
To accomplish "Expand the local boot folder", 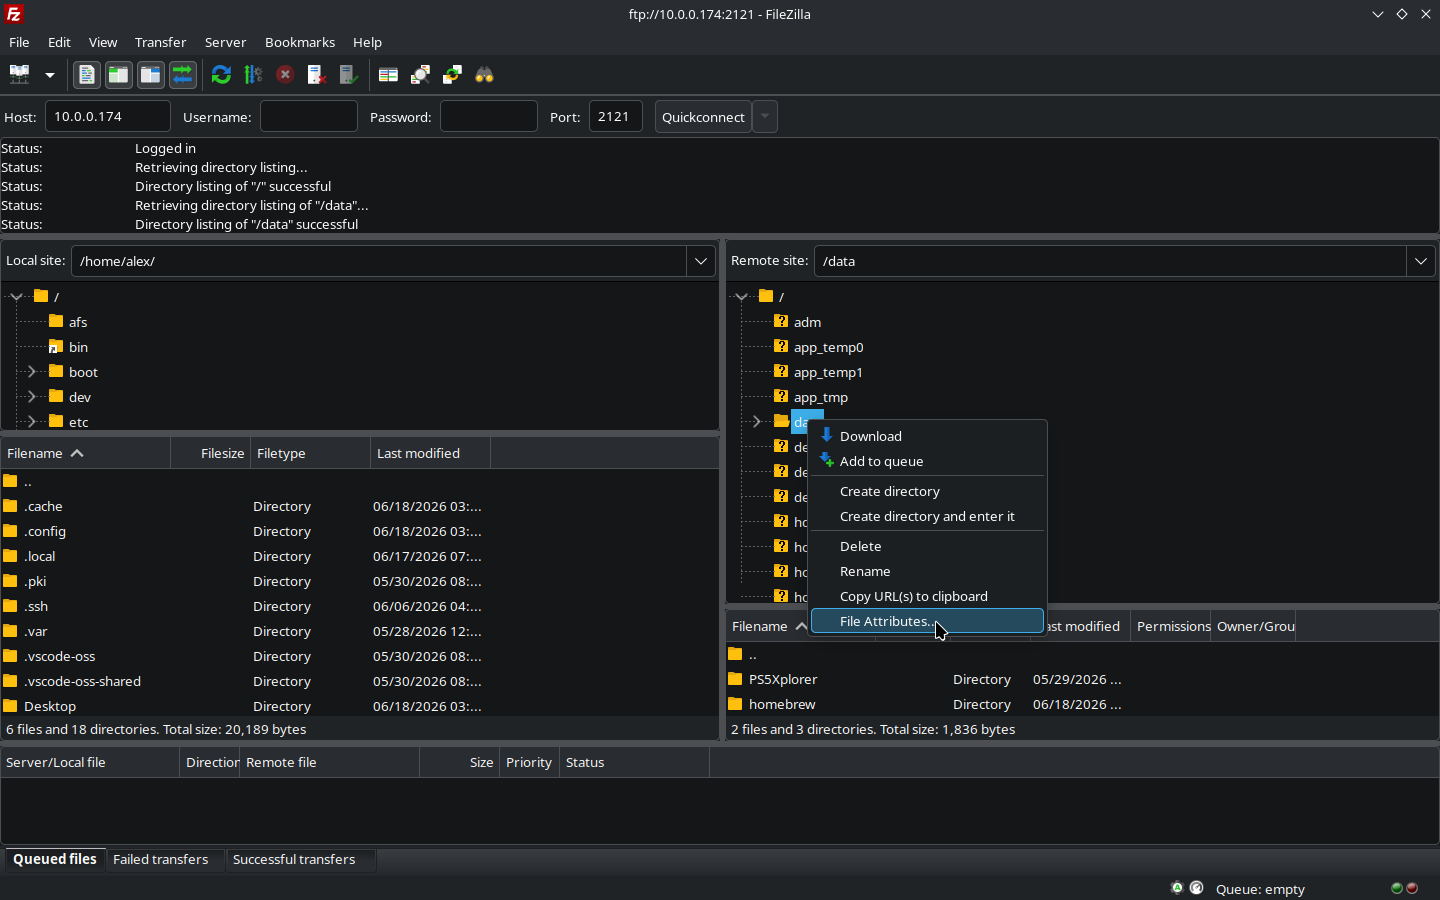I will (31, 372).
